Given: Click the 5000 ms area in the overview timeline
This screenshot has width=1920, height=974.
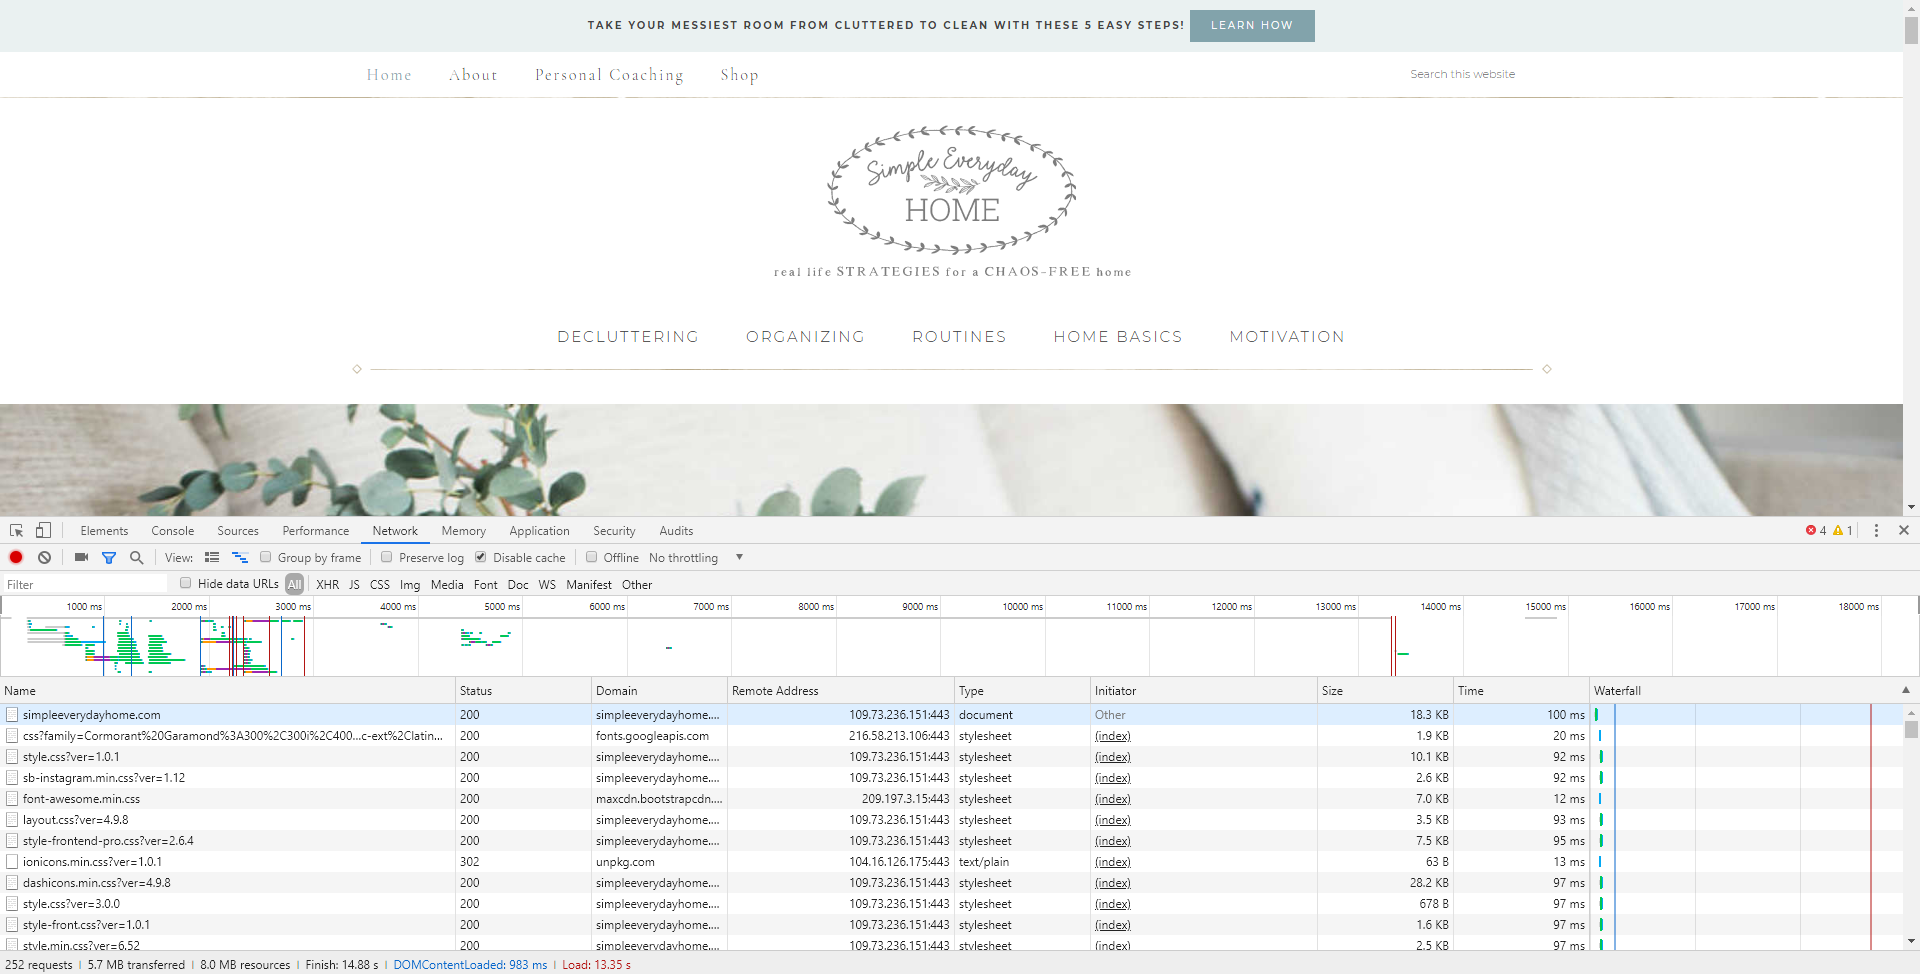Looking at the screenshot, I should (502, 606).
